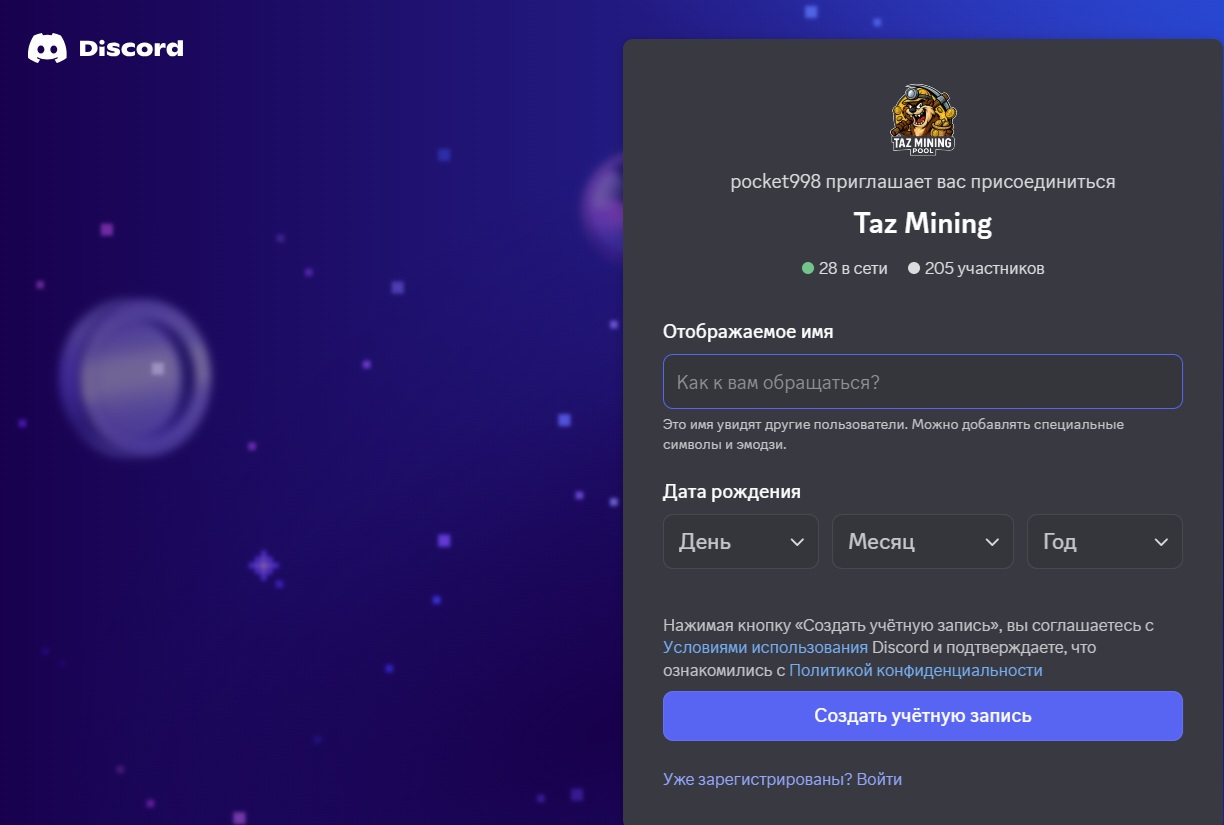Click the Discord wordmark text

[x=131, y=48]
